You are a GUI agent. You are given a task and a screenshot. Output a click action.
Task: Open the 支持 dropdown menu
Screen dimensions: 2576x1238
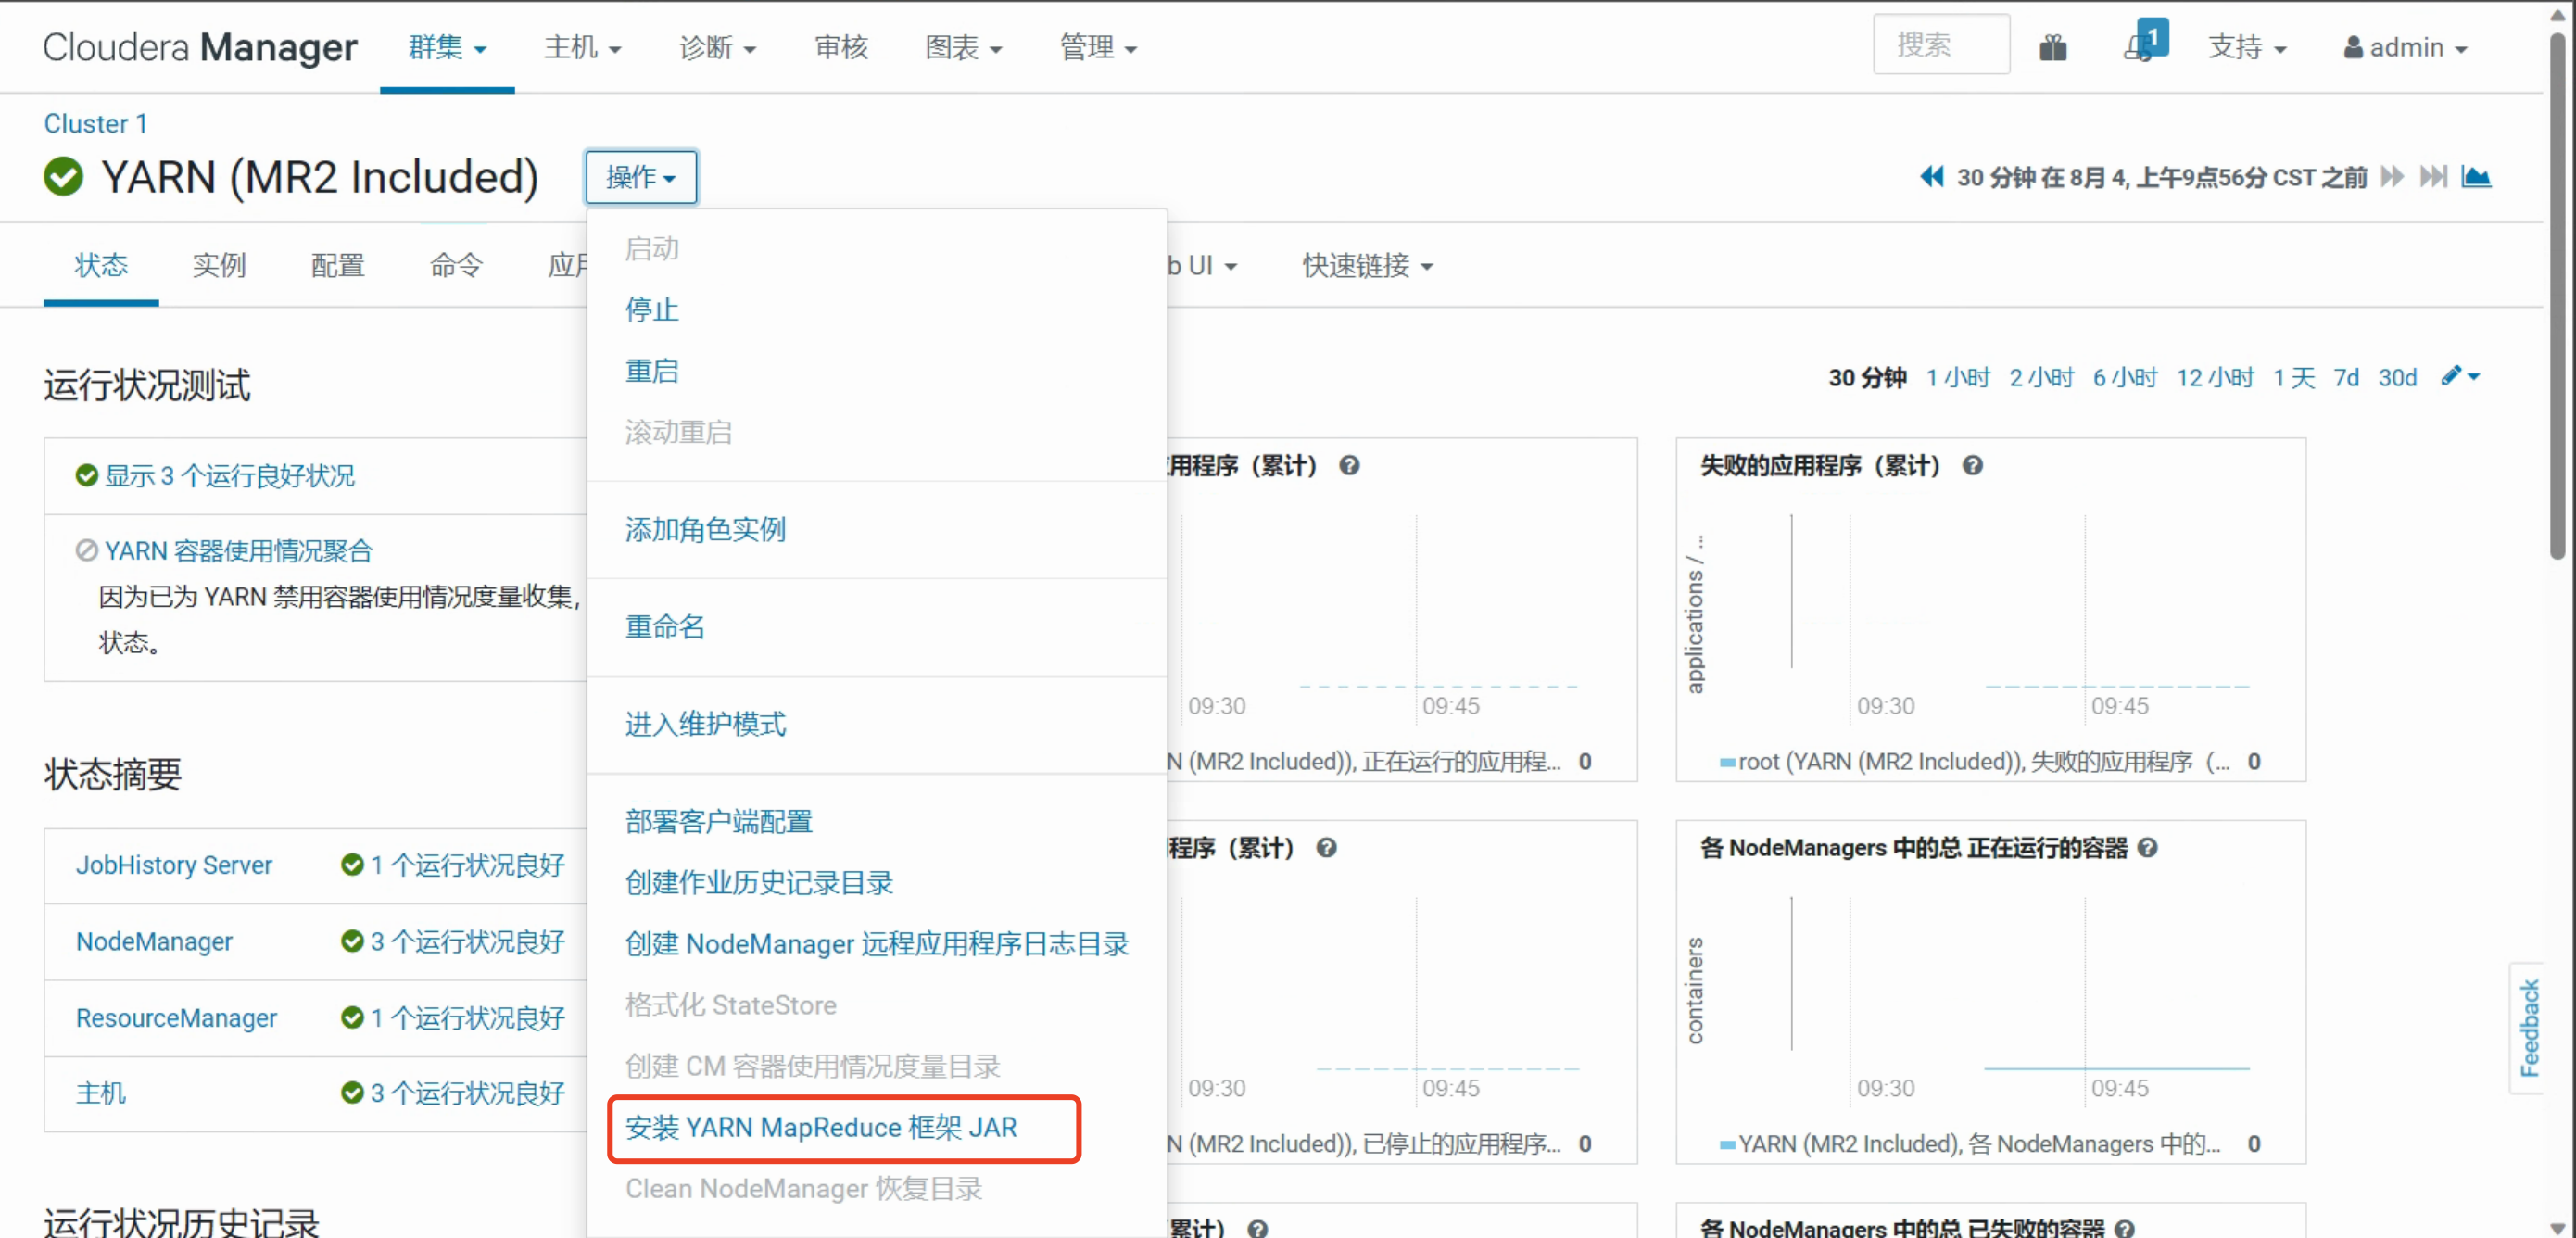(2247, 47)
